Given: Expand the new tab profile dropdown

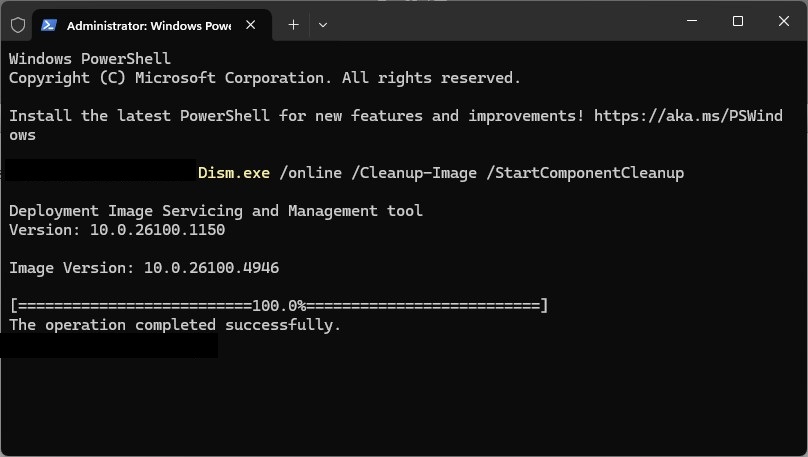Looking at the screenshot, I should tap(323, 25).
